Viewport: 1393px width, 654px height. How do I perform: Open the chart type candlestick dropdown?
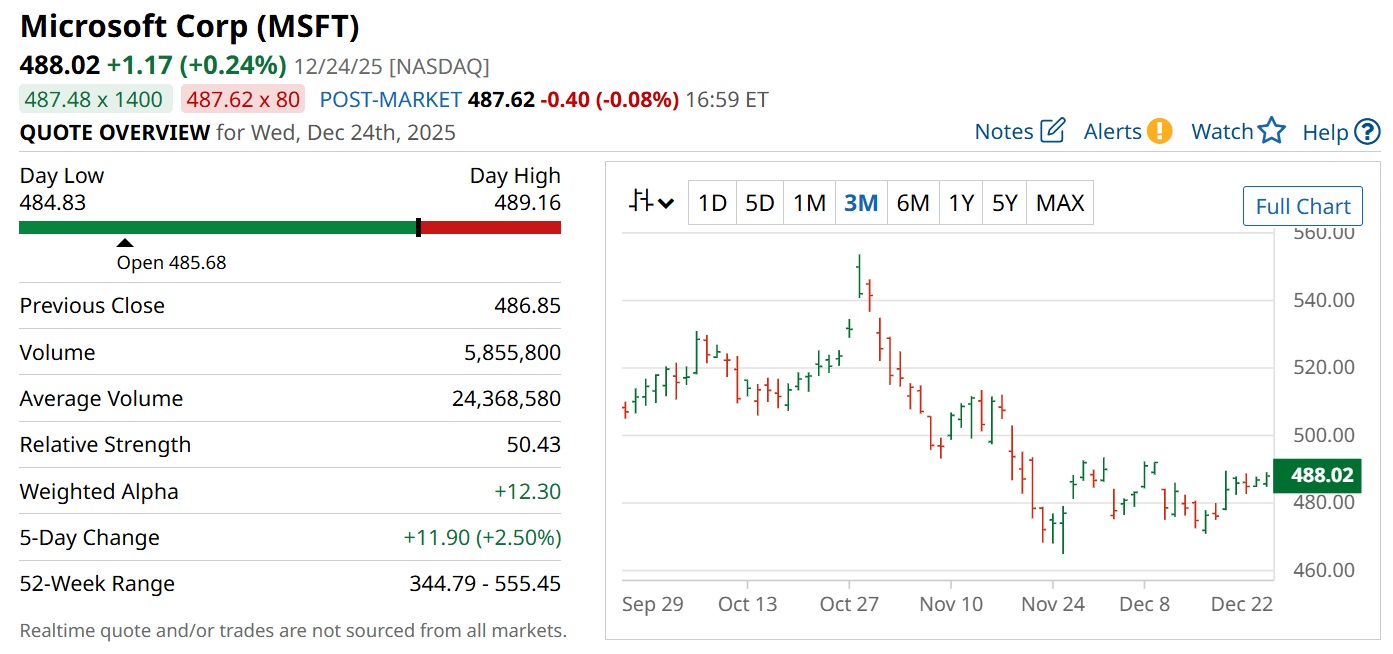[651, 203]
